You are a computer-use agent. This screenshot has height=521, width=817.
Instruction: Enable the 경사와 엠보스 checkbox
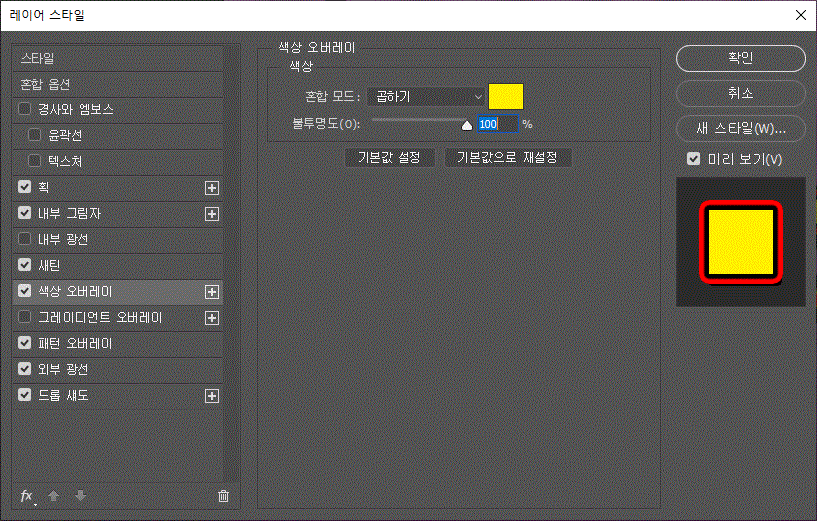24,109
